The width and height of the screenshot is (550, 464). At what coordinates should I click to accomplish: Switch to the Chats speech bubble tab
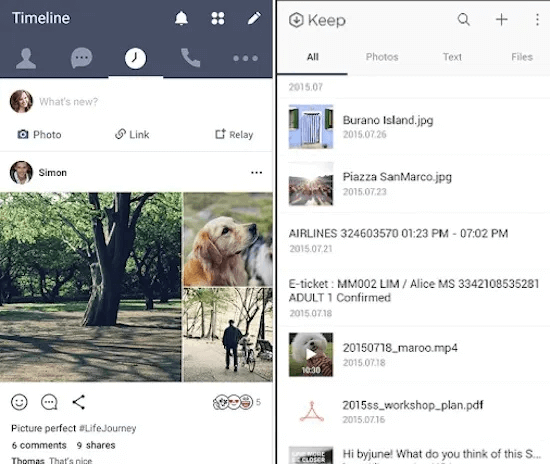click(81, 58)
